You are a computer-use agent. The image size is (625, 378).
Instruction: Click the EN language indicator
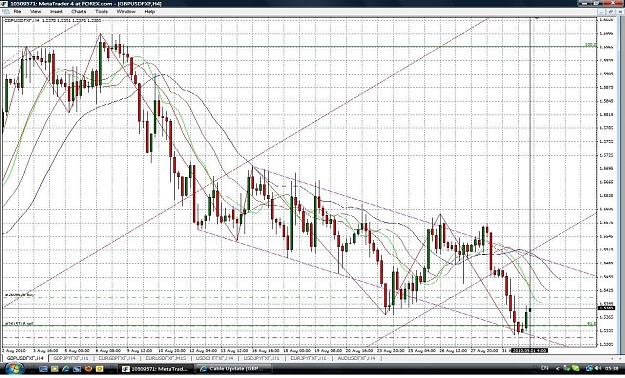544,368
